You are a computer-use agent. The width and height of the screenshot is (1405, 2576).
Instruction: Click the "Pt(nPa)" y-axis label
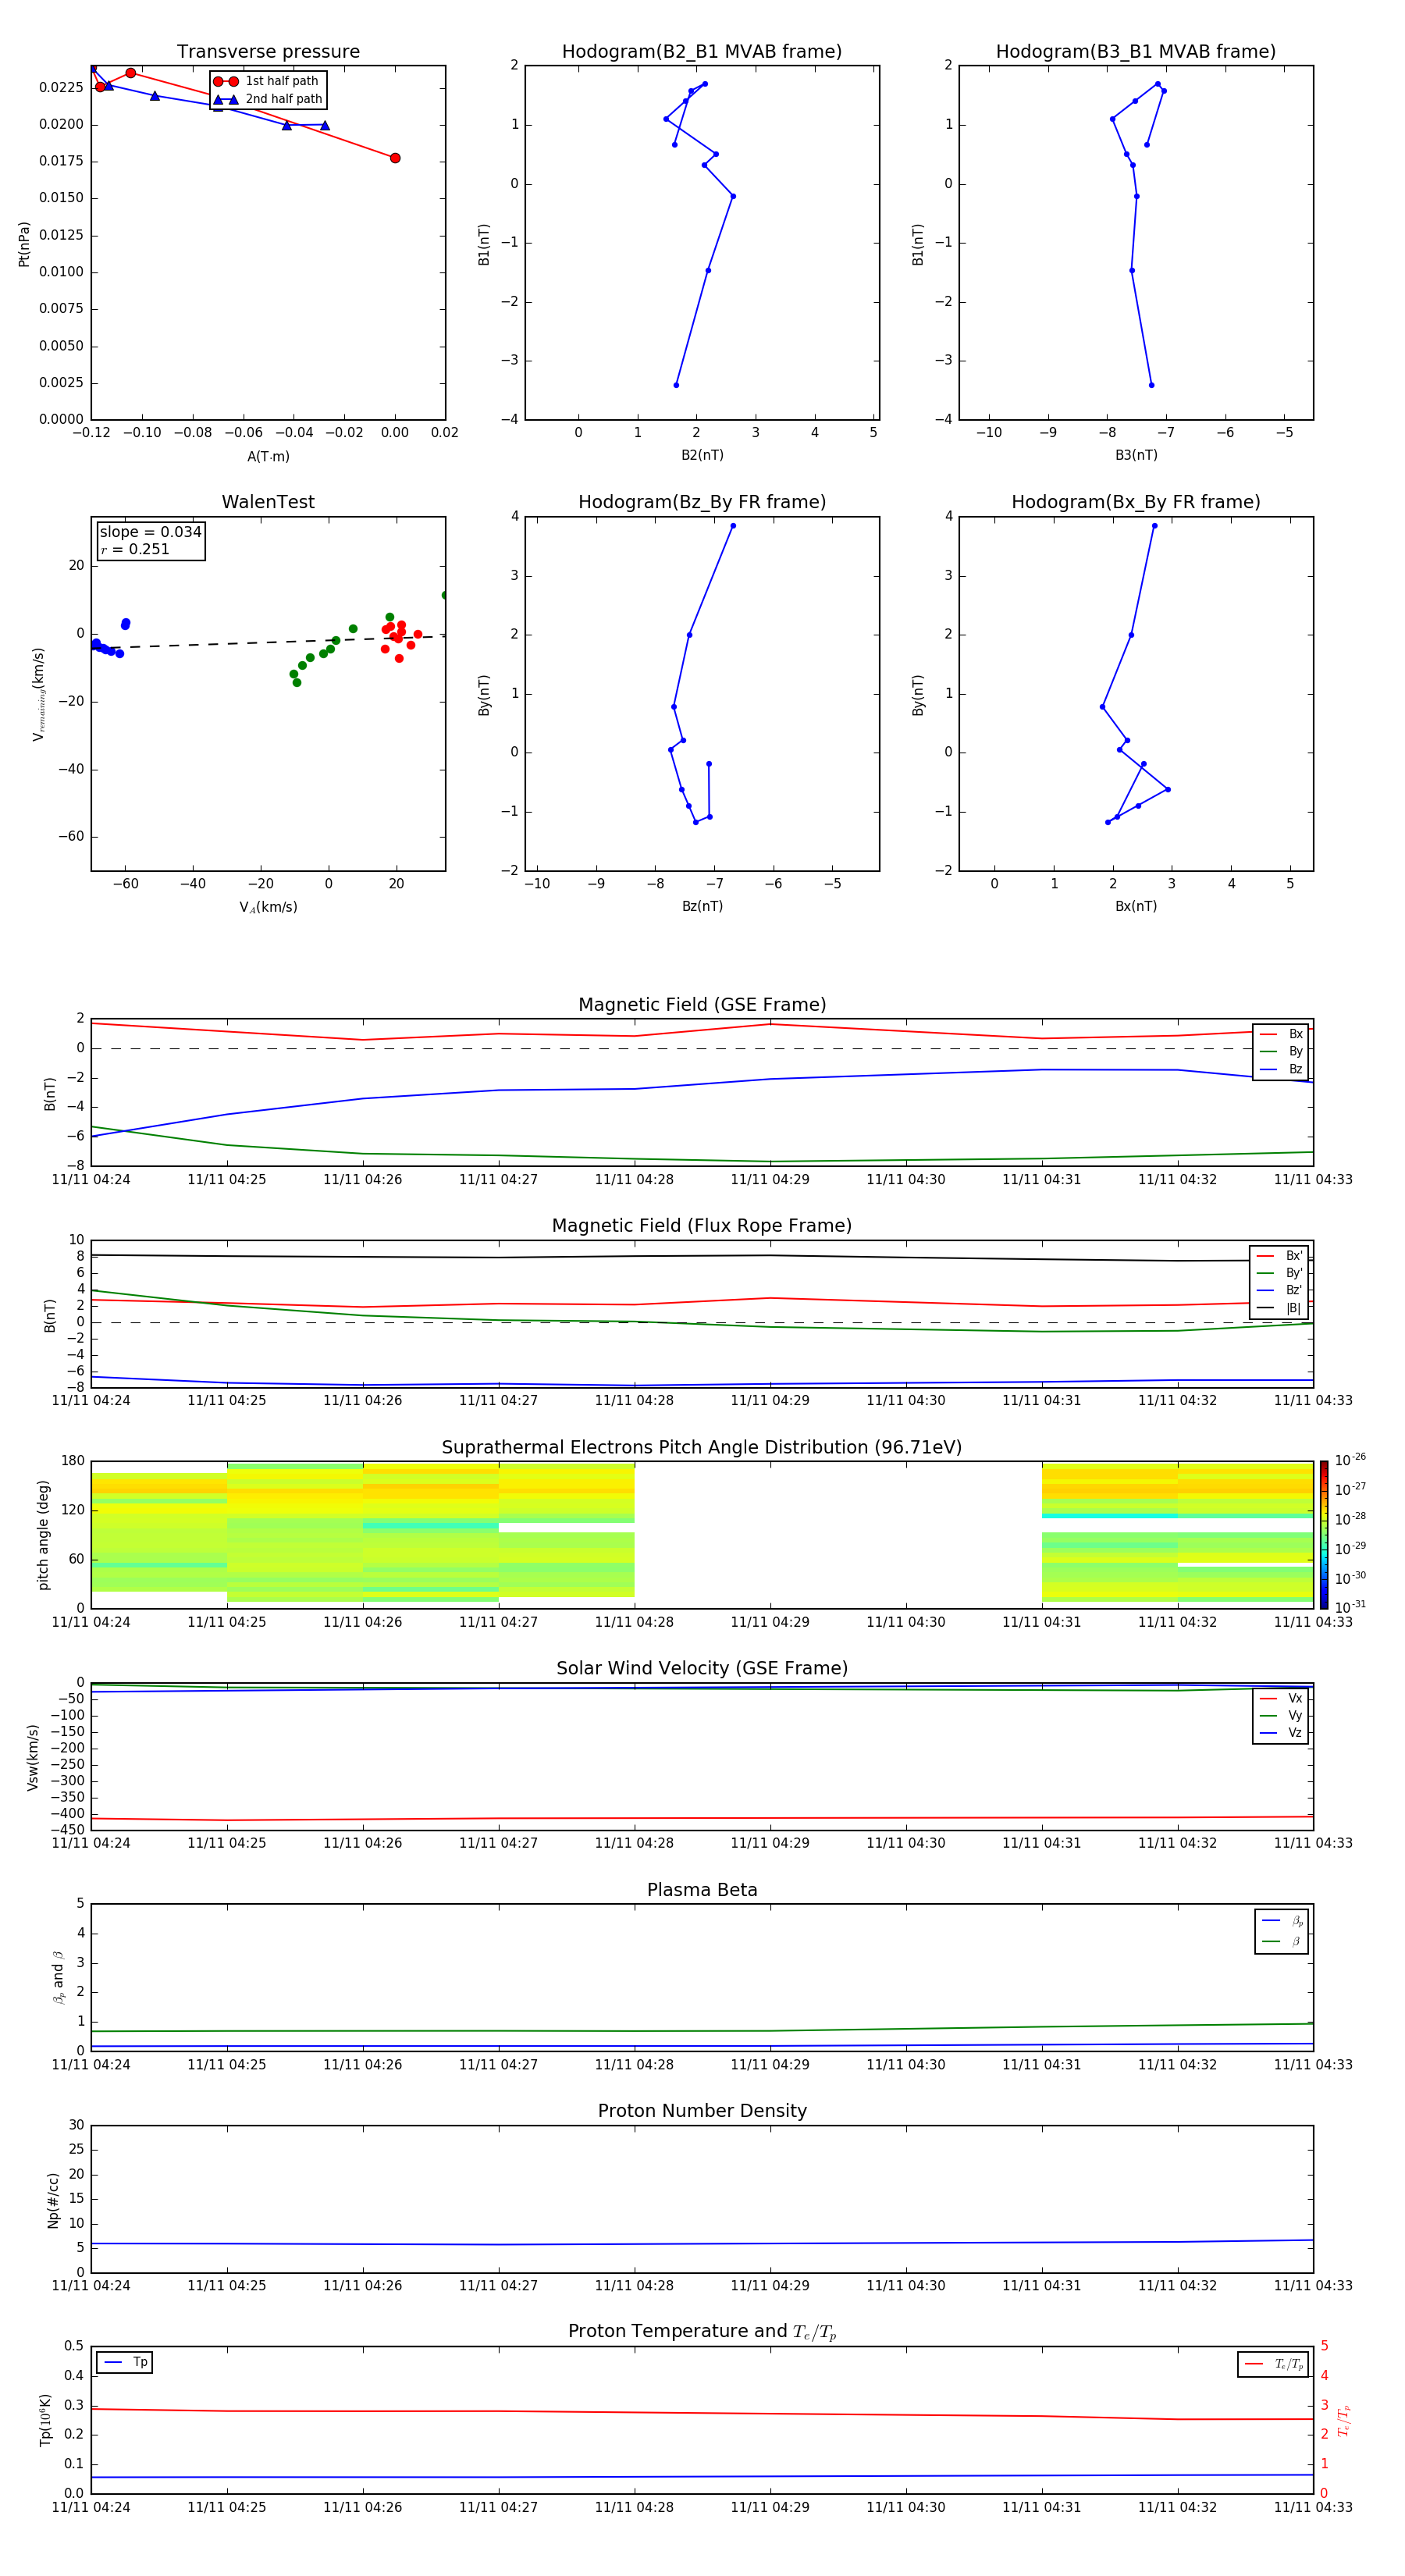pos(24,244)
